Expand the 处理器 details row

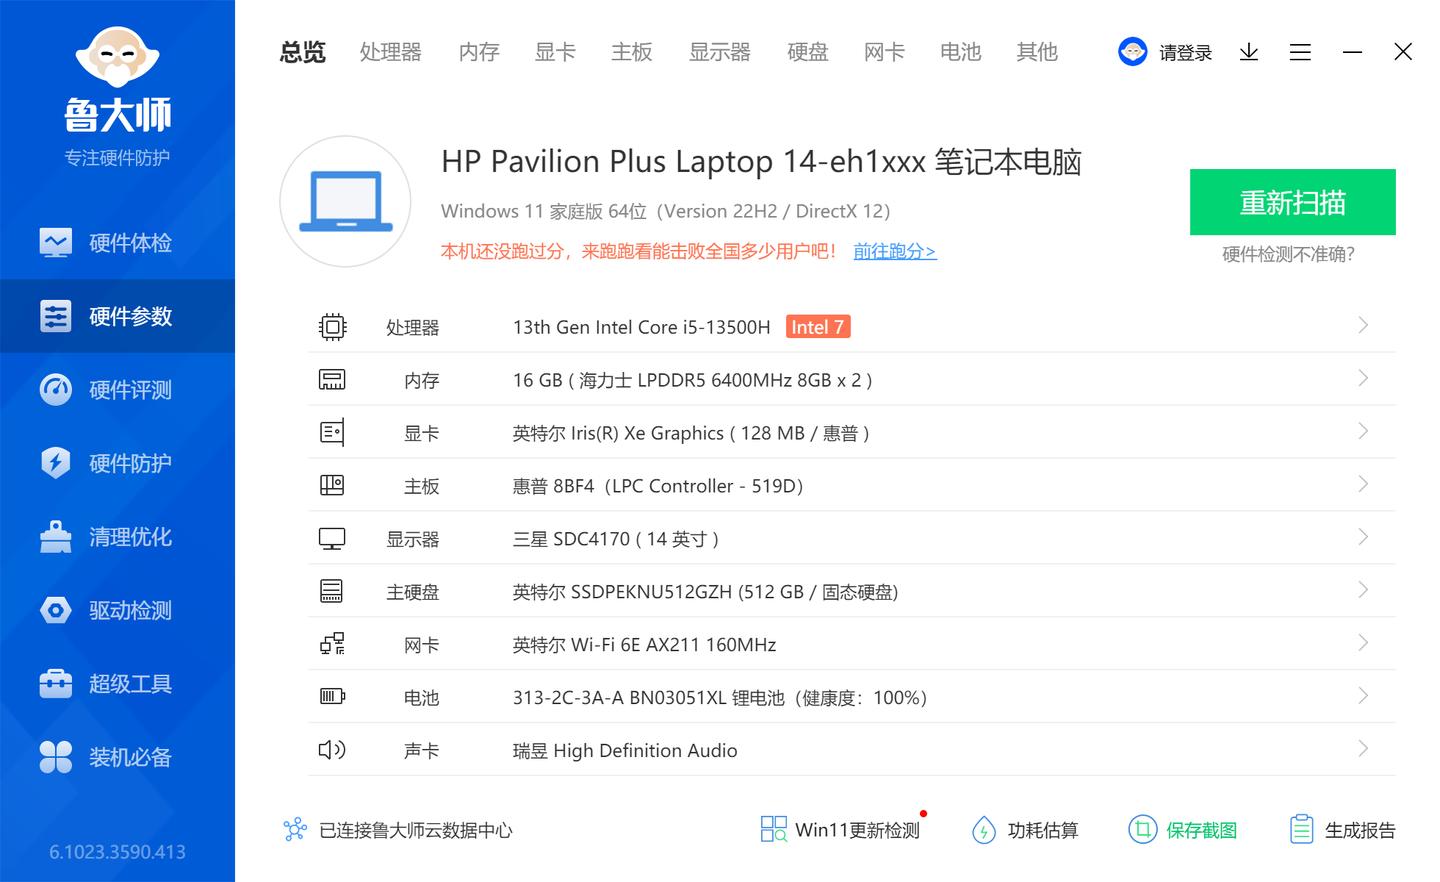pos(1362,325)
